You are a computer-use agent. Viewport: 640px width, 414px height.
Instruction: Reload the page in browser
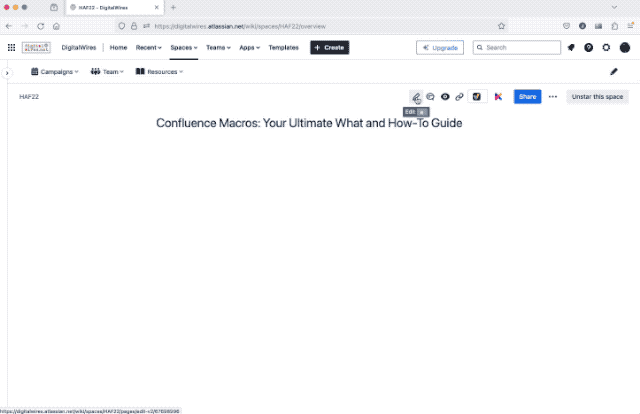pyautogui.click(x=40, y=26)
